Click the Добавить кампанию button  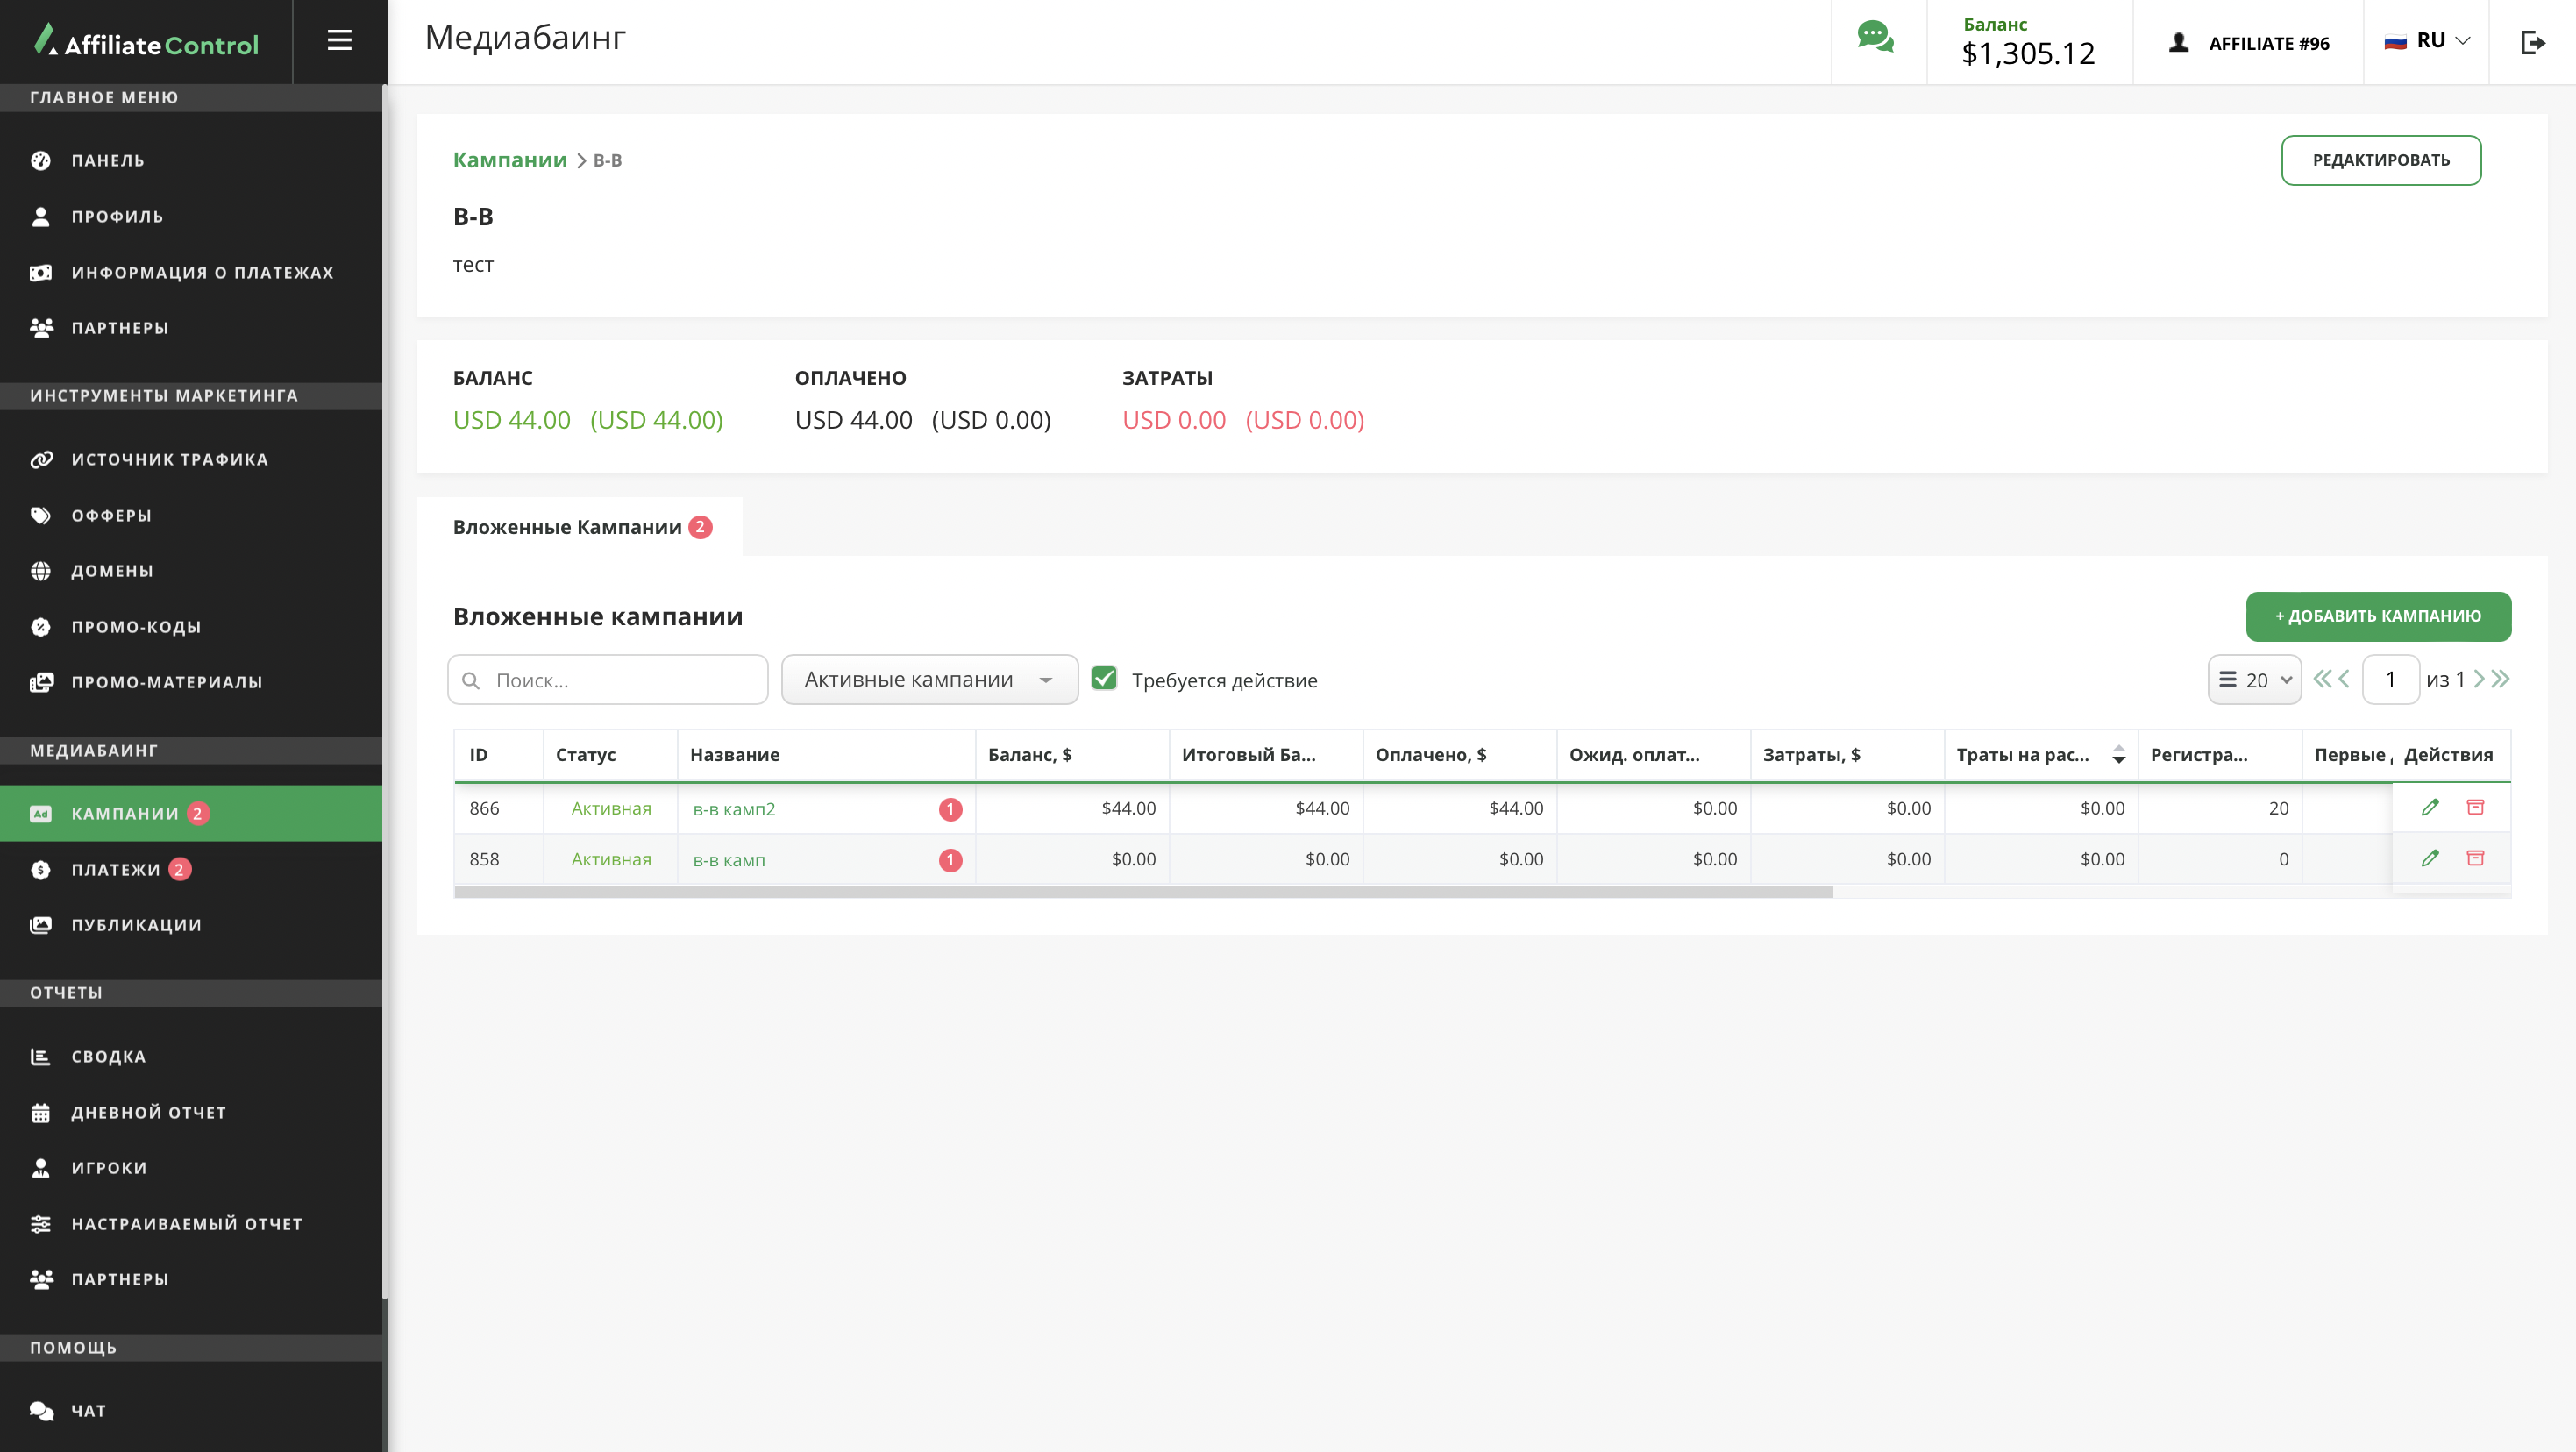[x=2377, y=616]
